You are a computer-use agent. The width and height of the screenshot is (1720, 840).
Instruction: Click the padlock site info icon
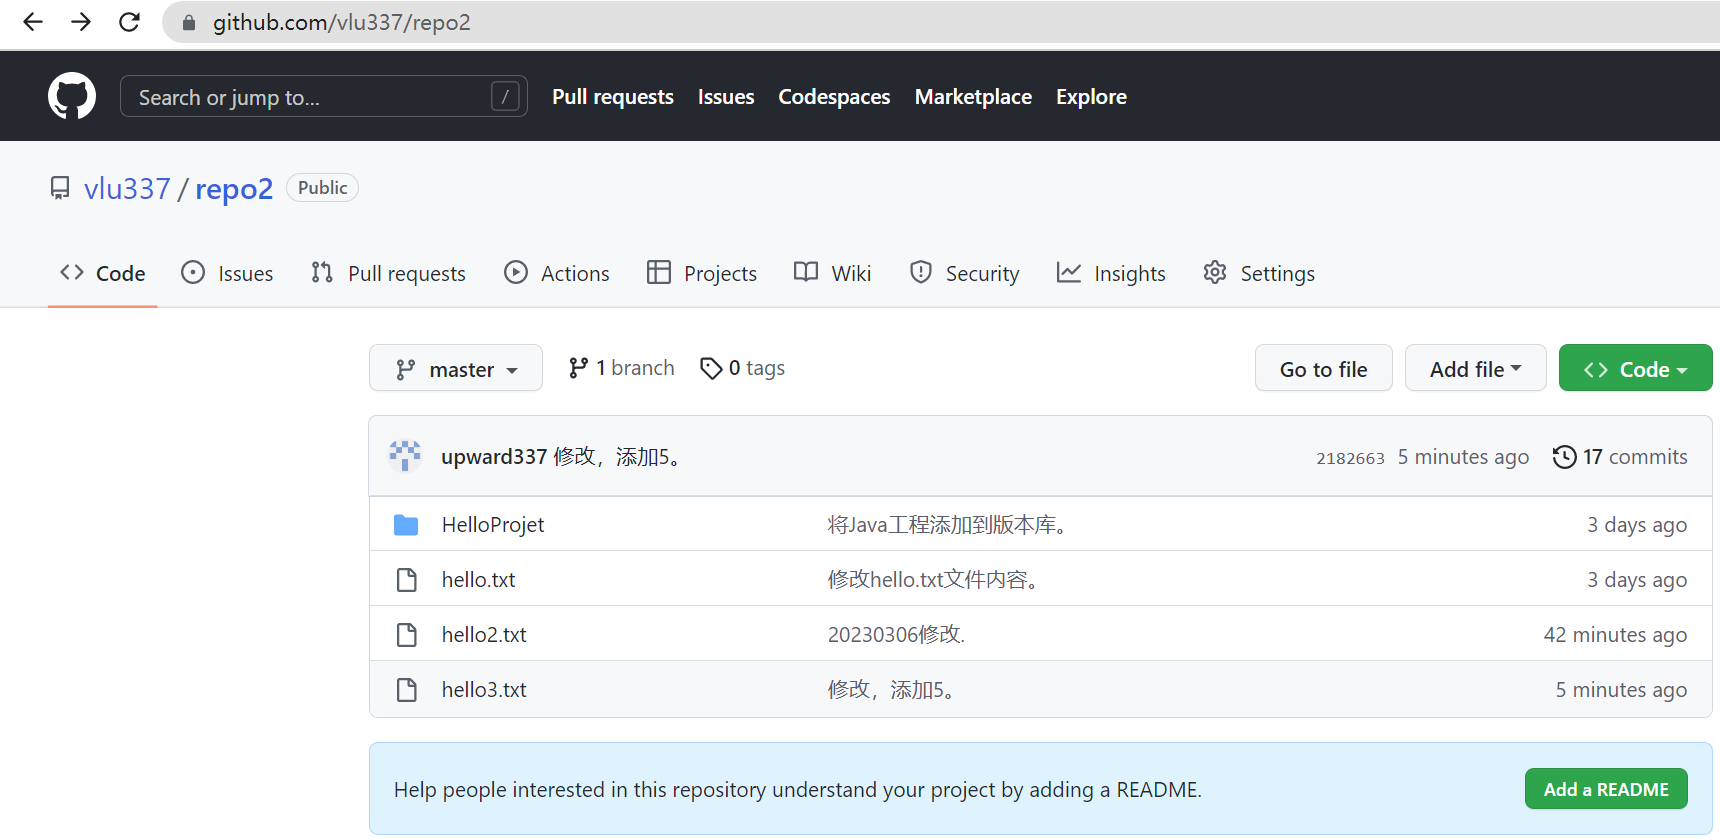pyautogui.click(x=188, y=22)
